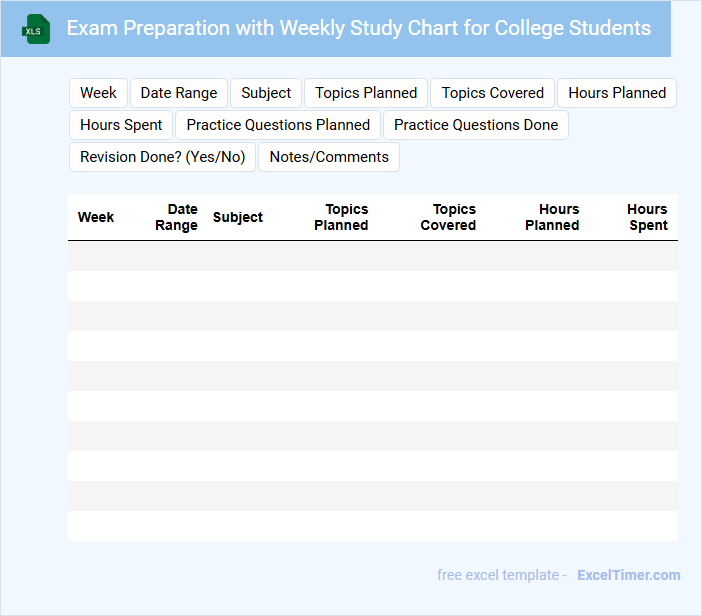Click the Topics Covered table column header
This screenshot has height=616, width=702.
pyautogui.click(x=449, y=217)
